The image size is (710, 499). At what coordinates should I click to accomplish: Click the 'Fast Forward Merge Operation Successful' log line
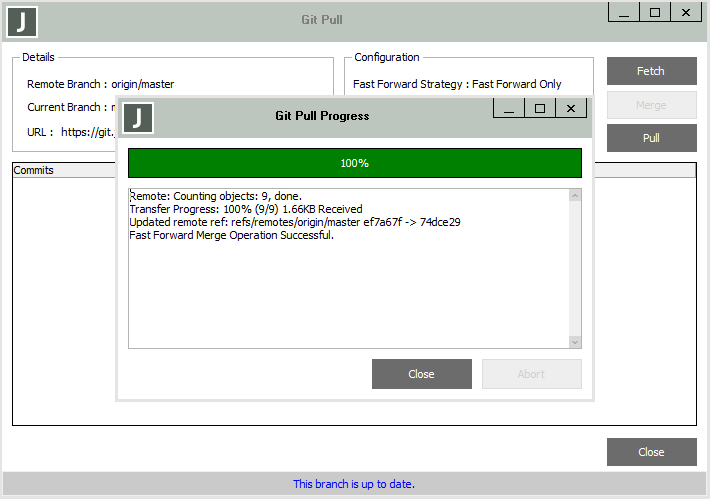(231, 235)
